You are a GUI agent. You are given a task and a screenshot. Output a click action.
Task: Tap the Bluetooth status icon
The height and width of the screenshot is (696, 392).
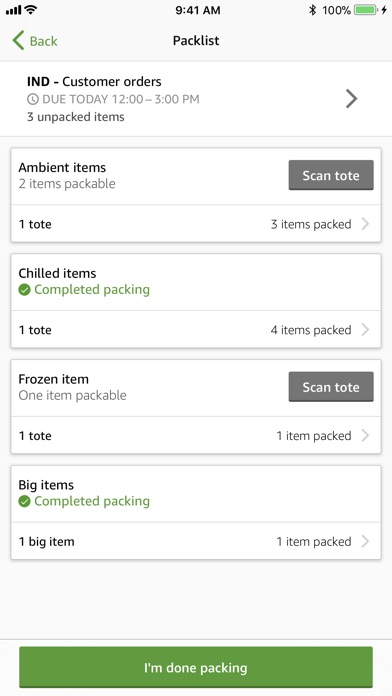coord(313,10)
